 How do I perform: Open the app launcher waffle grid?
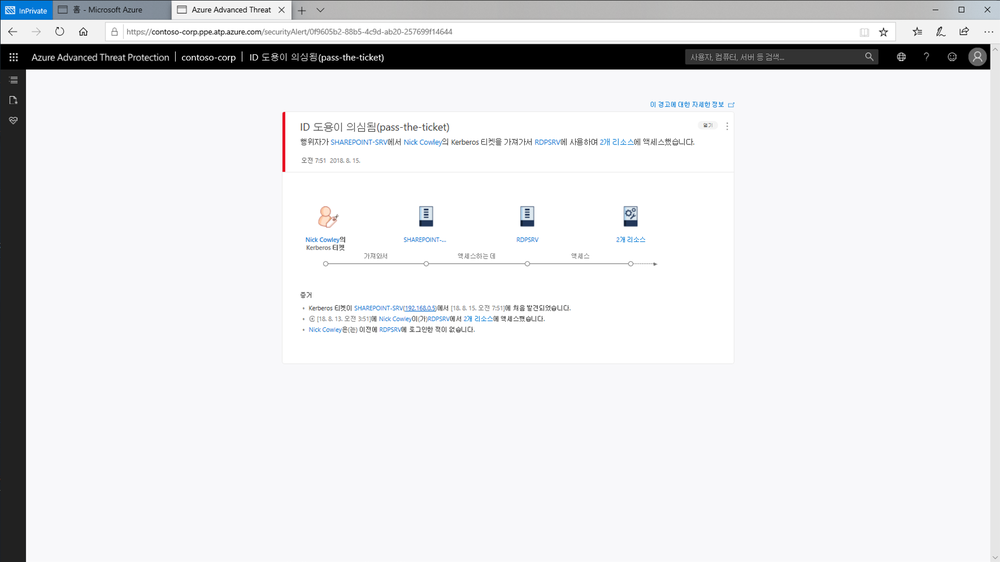(x=13, y=57)
